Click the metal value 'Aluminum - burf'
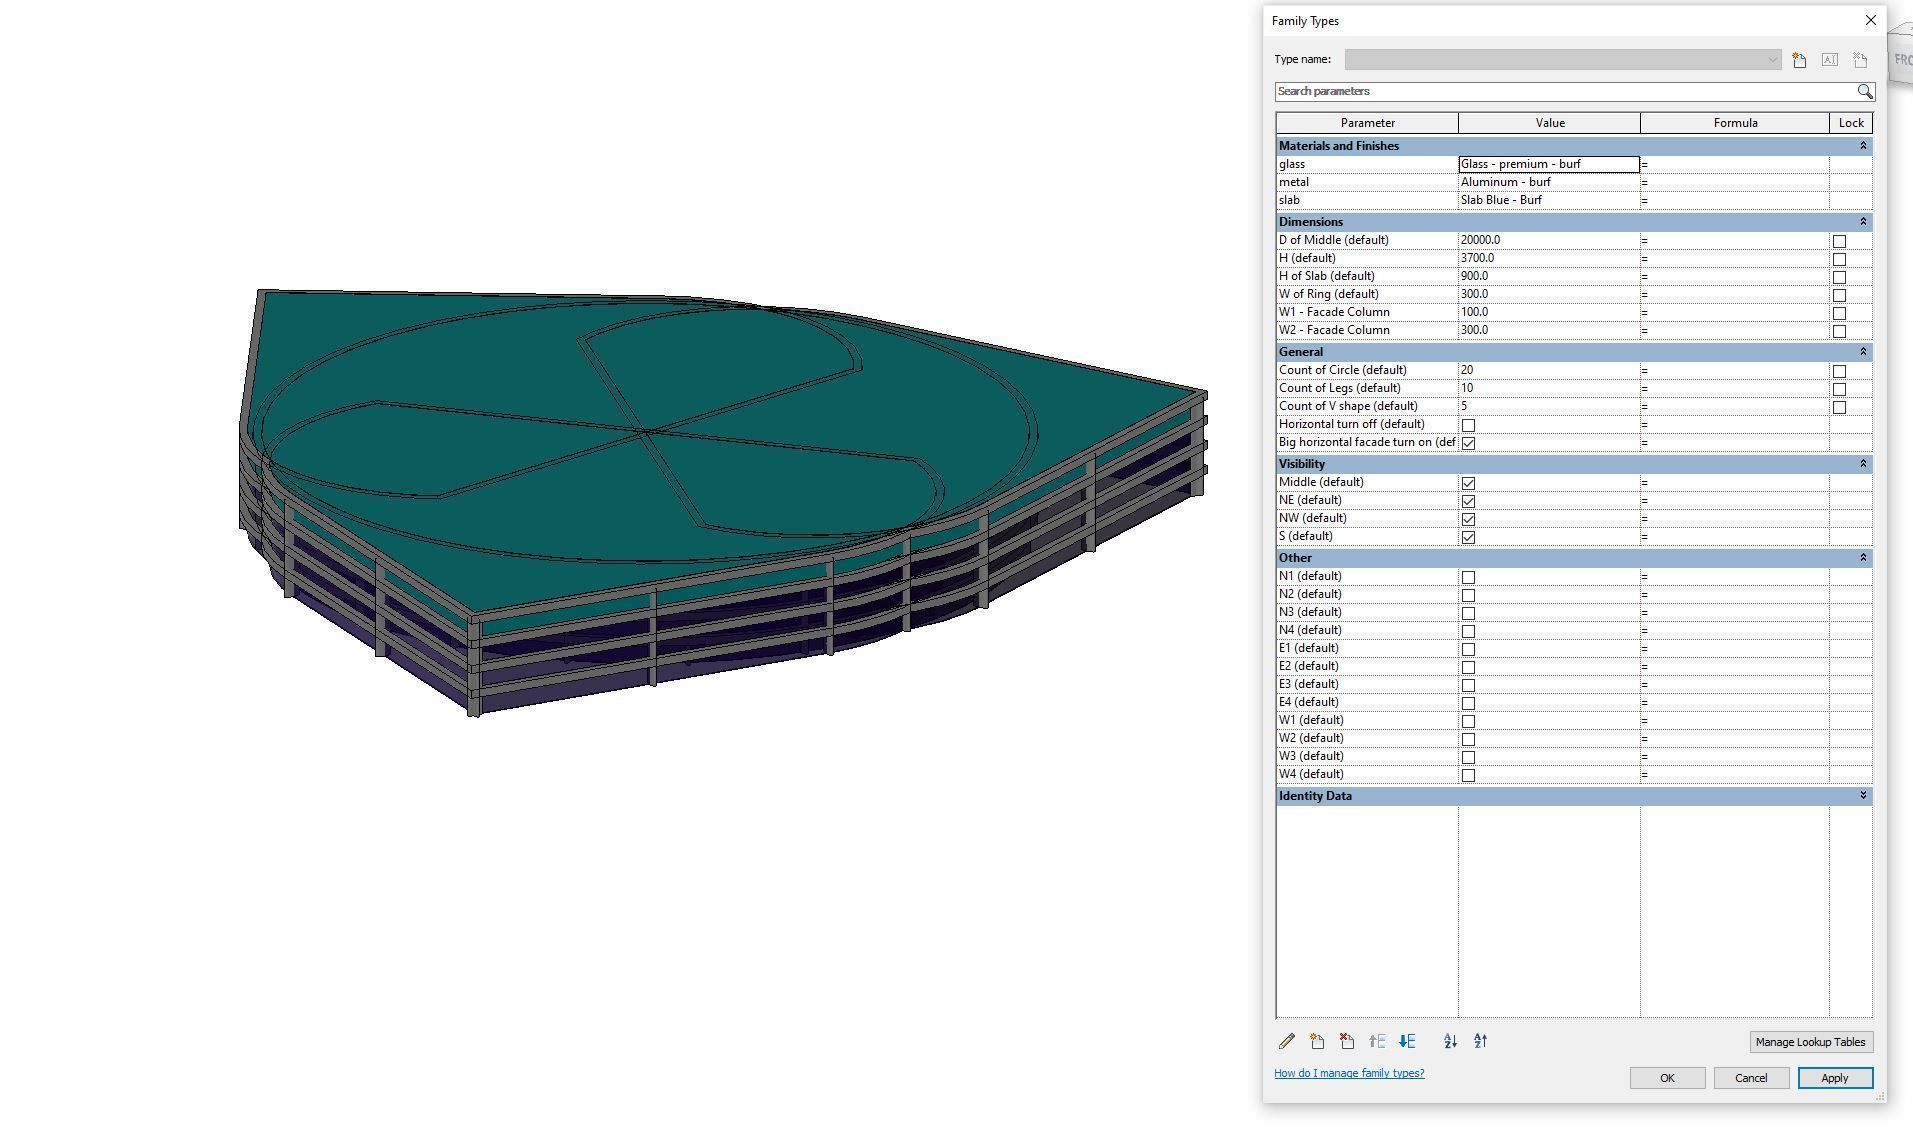1913x1130 pixels. [x=1549, y=182]
